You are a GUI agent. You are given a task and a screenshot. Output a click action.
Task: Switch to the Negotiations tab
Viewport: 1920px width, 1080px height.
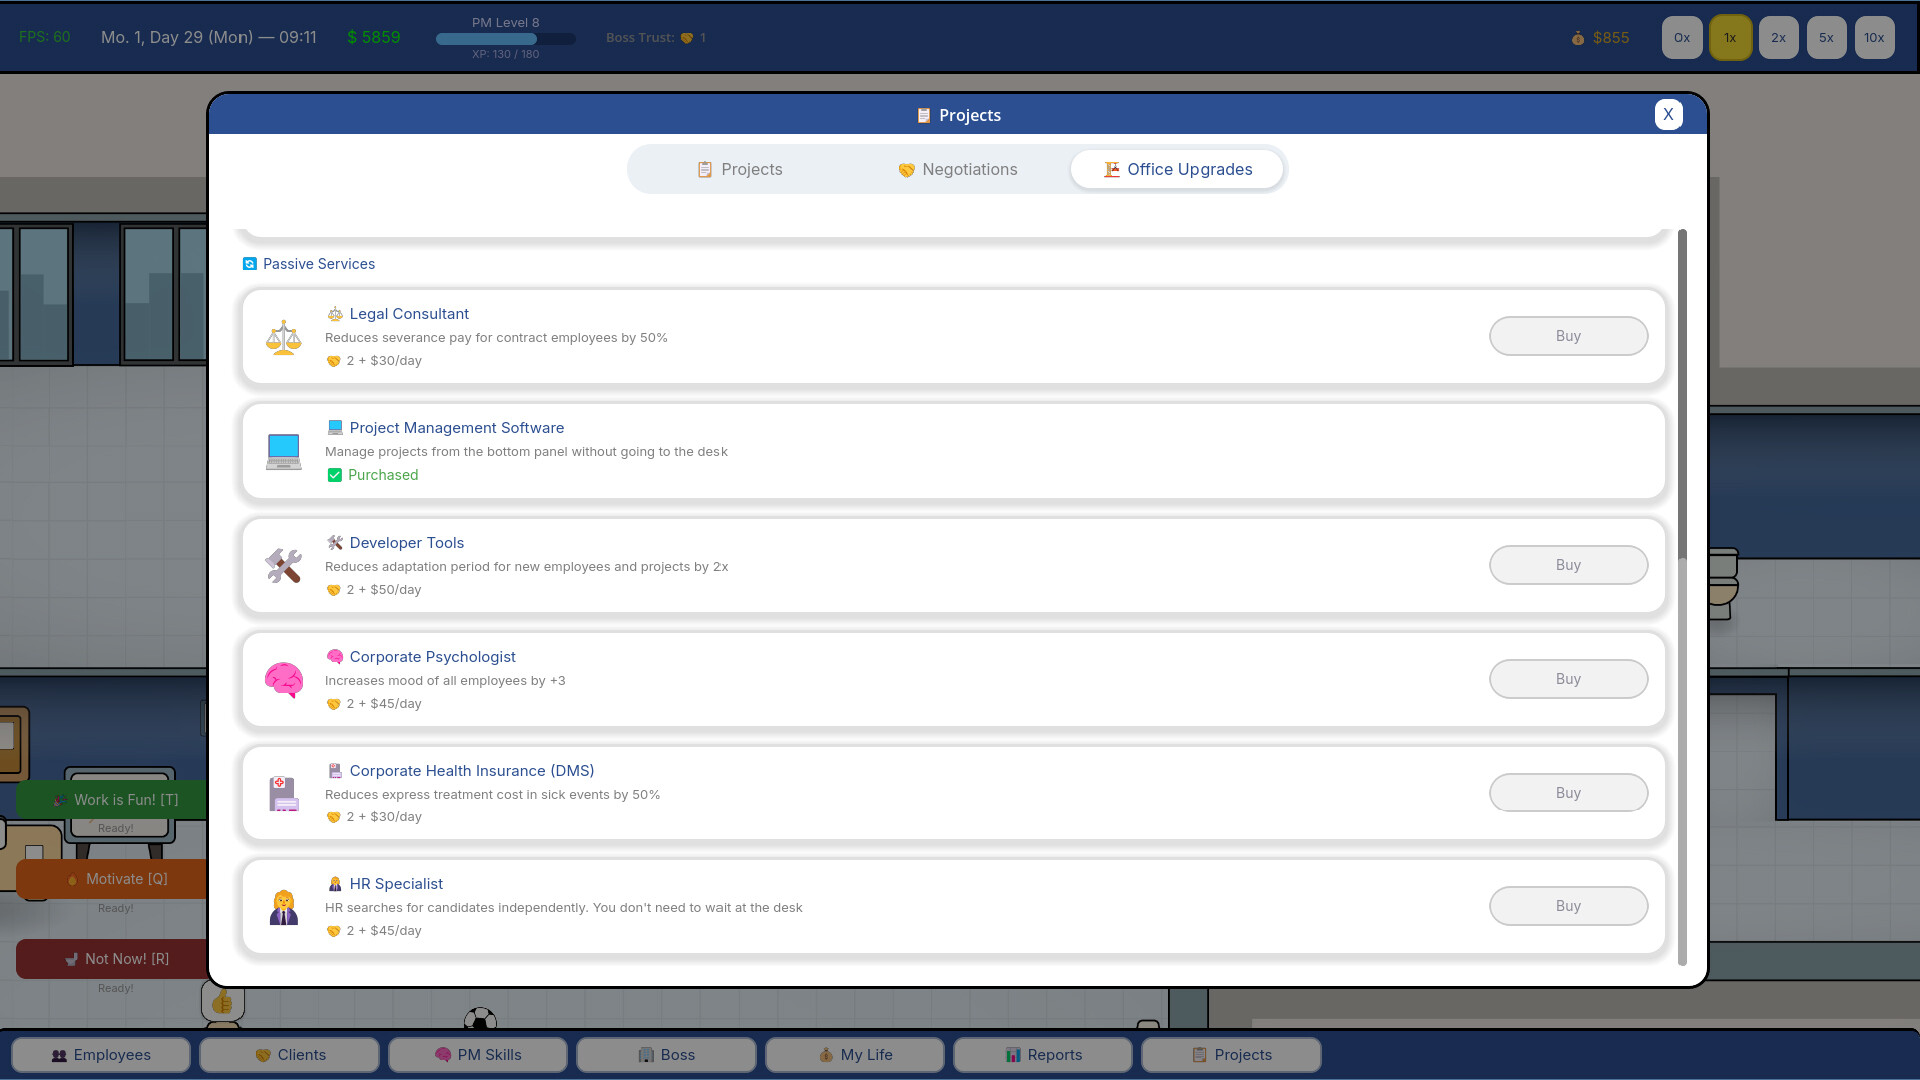[x=957, y=169]
